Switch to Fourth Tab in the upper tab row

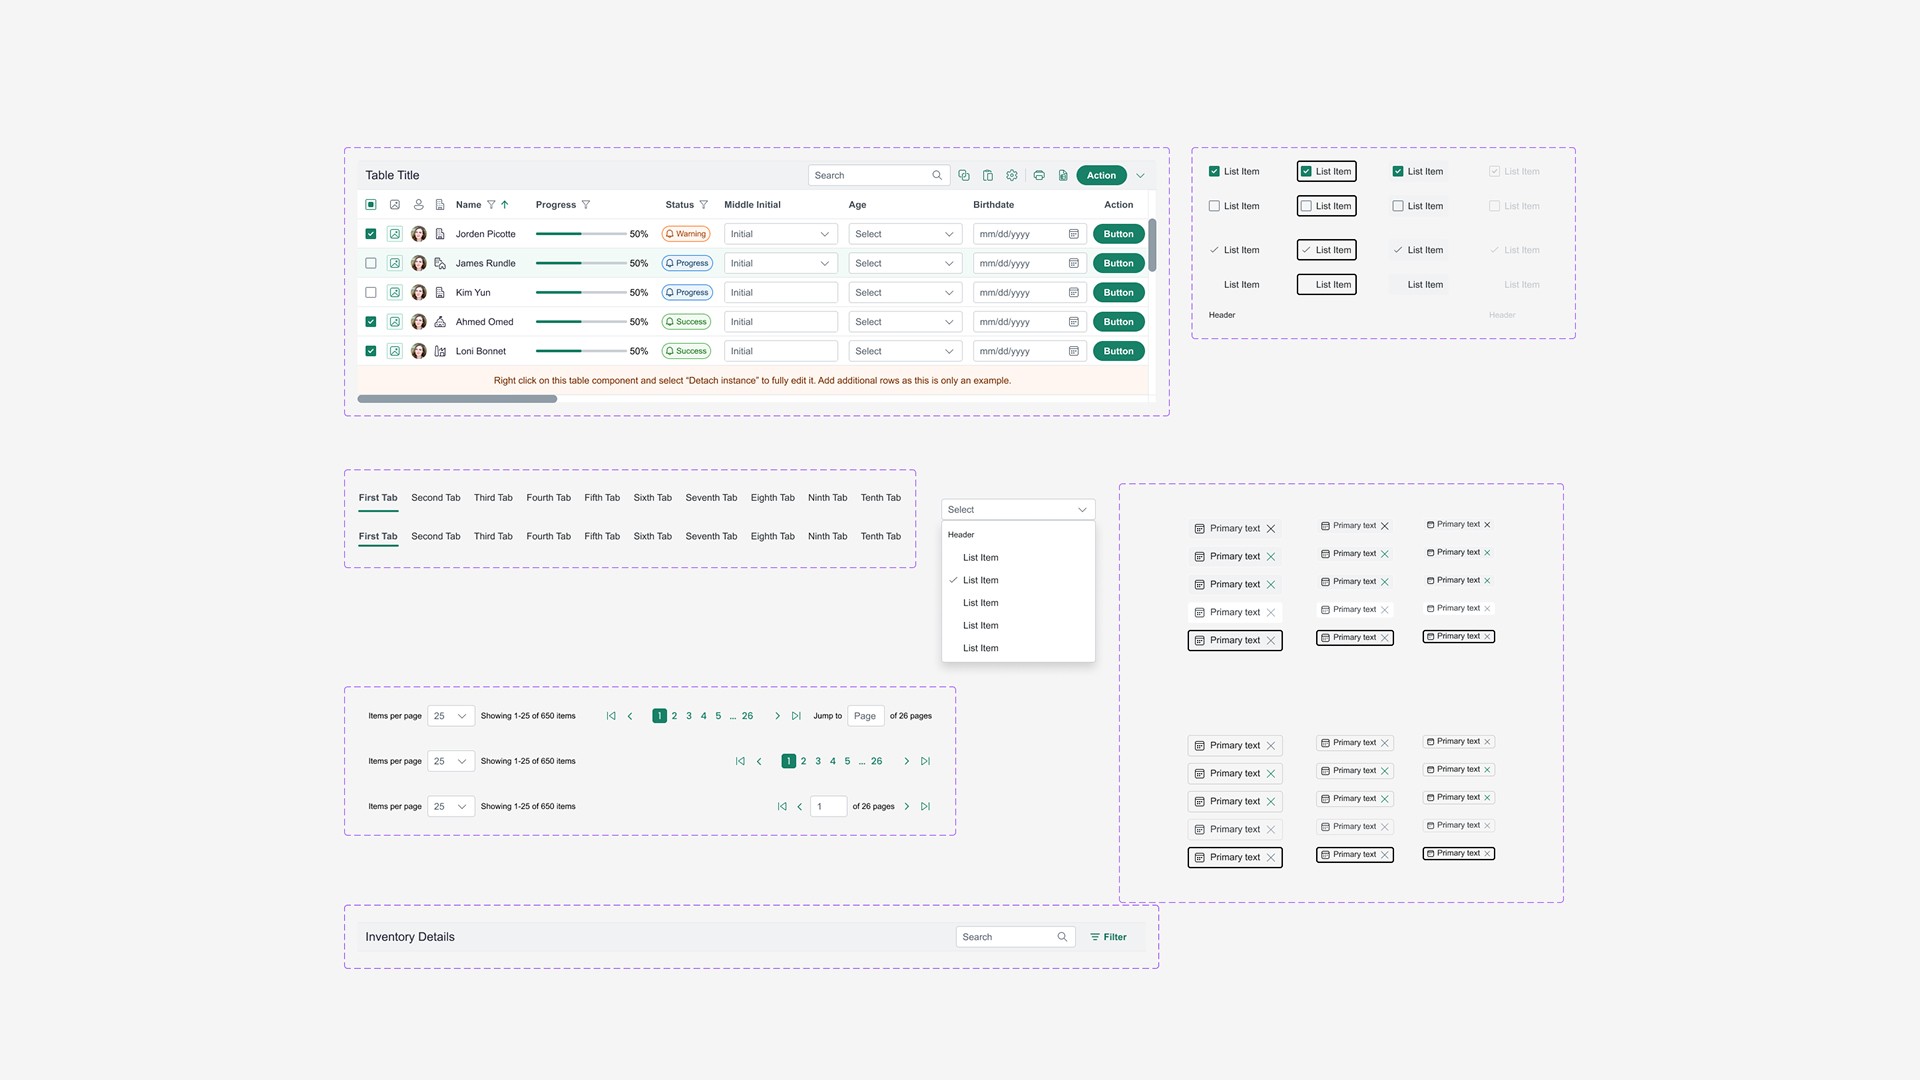click(548, 497)
